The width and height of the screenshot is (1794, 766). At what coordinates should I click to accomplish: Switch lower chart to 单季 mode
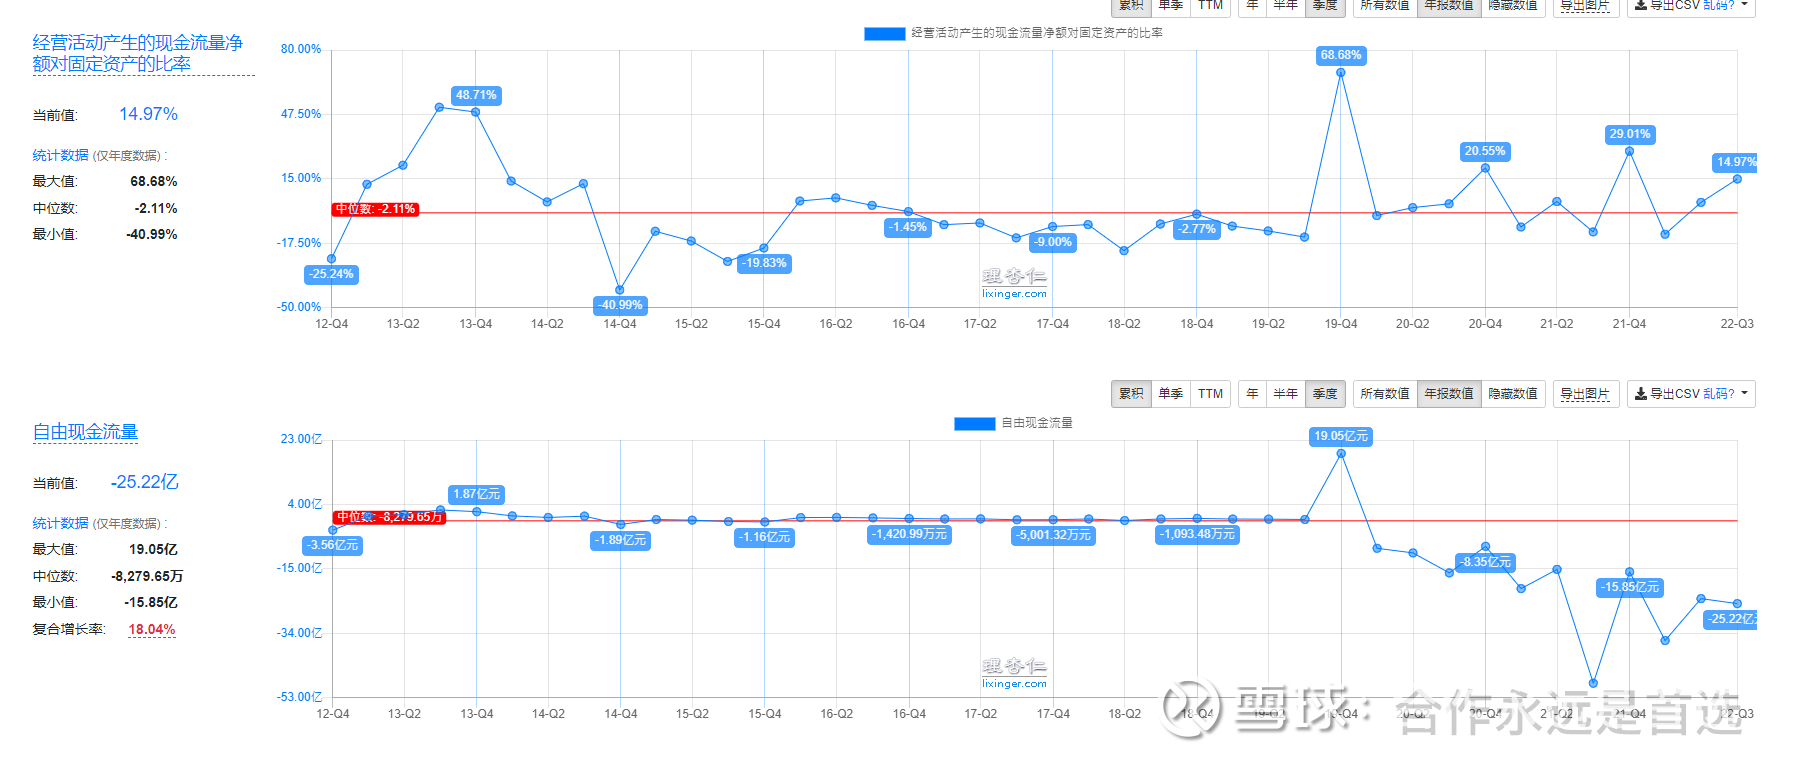[x=1171, y=394]
